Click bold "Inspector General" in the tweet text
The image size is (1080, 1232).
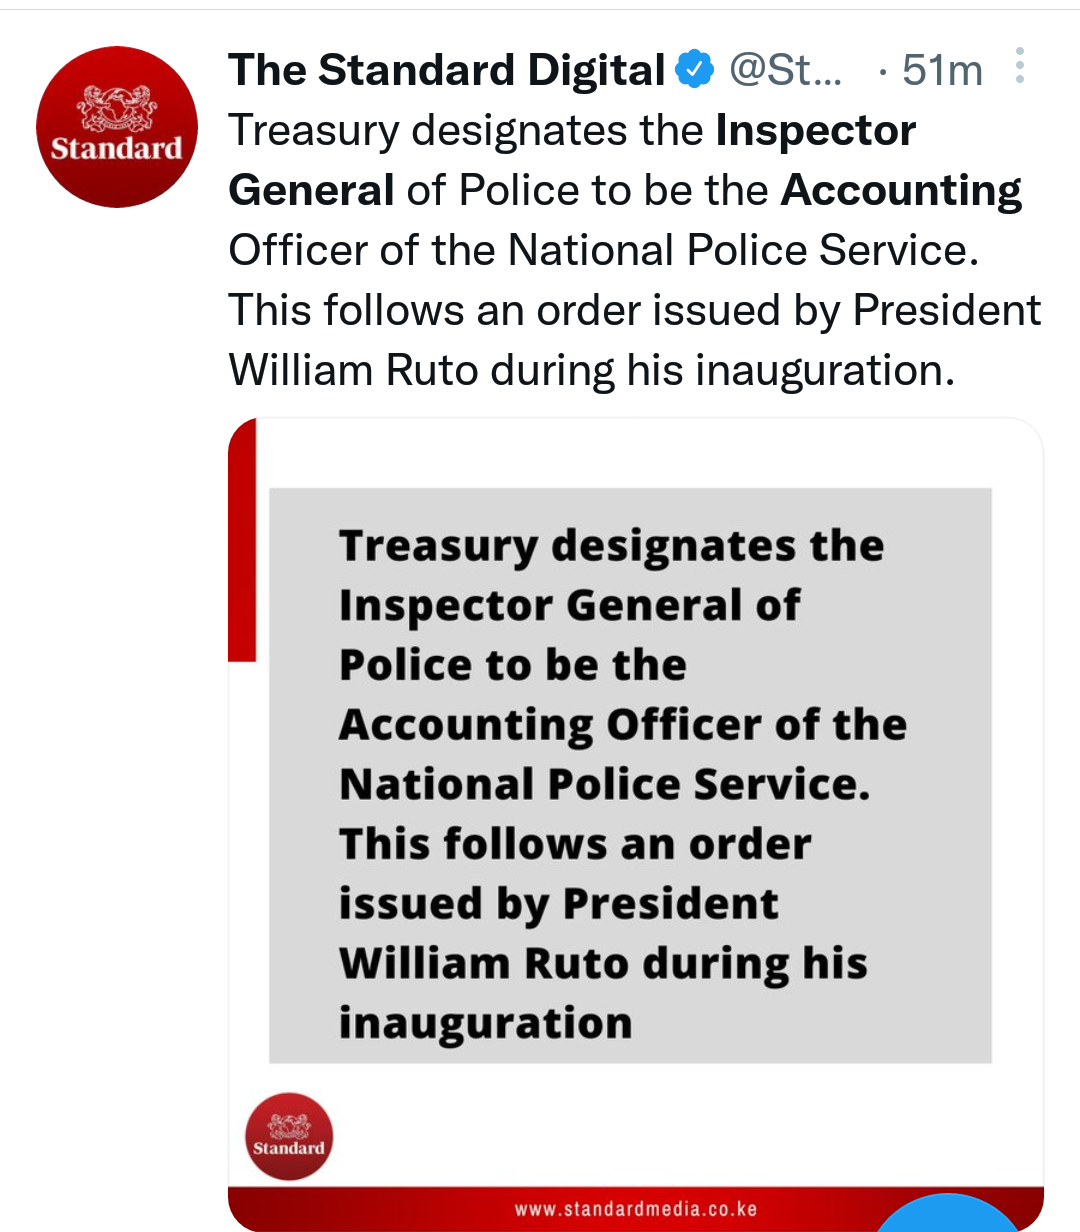pyautogui.click(x=570, y=160)
